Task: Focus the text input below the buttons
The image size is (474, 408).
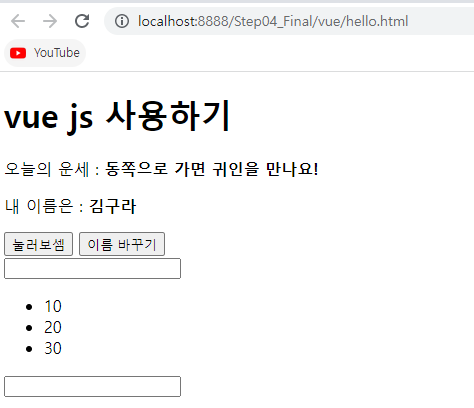Action: click(x=92, y=268)
